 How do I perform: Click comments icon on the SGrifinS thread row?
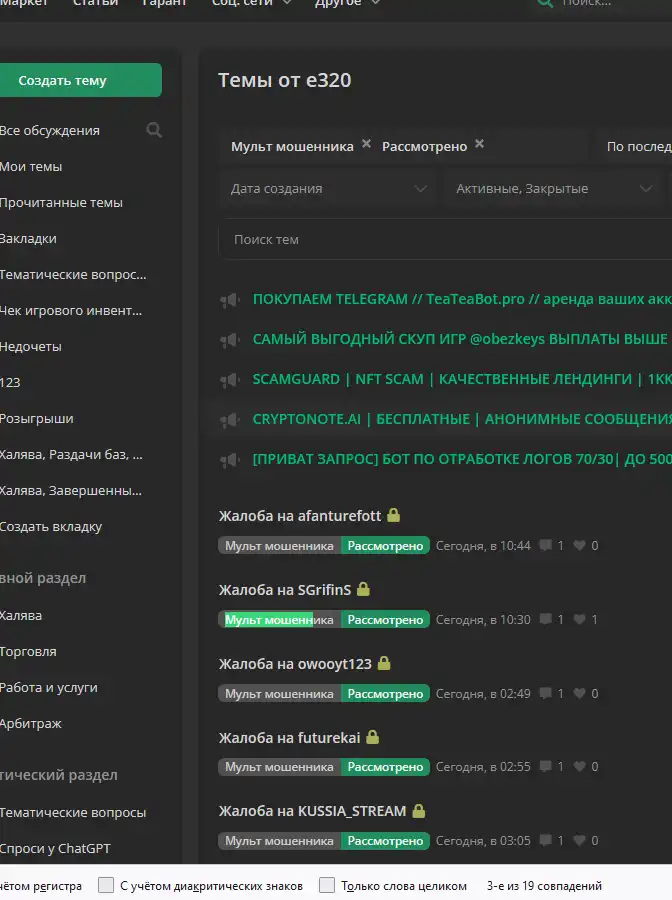546,619
